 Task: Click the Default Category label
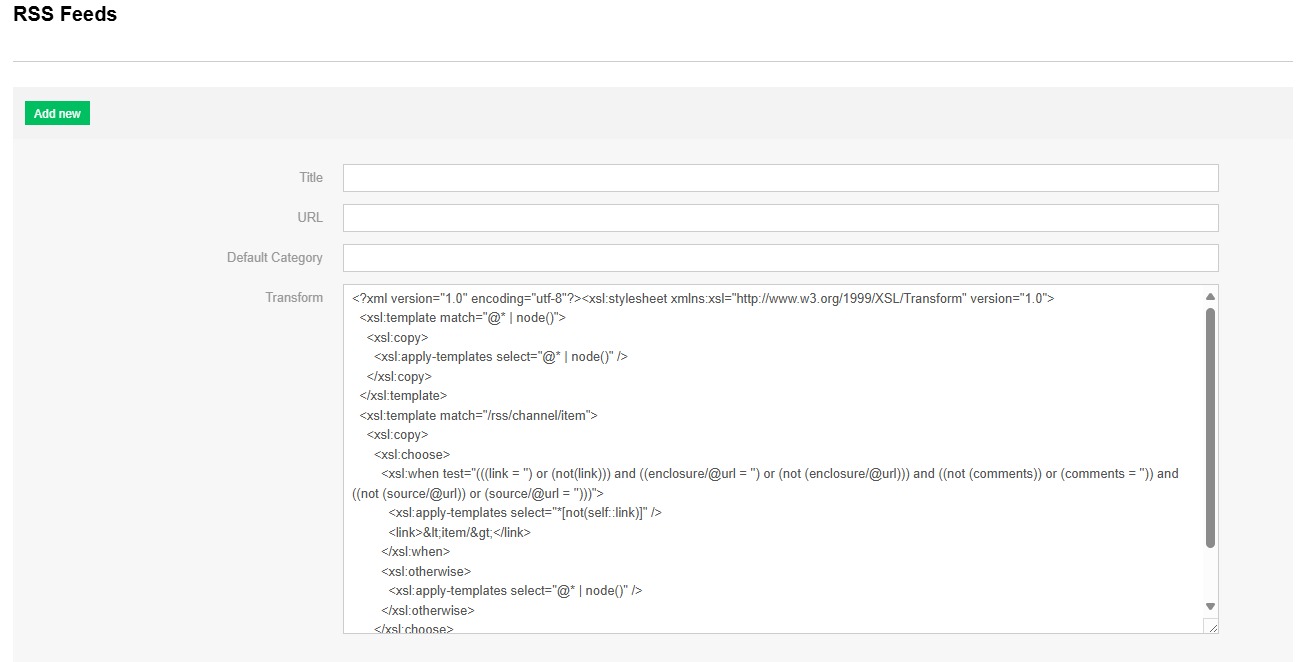pos(274,258)
